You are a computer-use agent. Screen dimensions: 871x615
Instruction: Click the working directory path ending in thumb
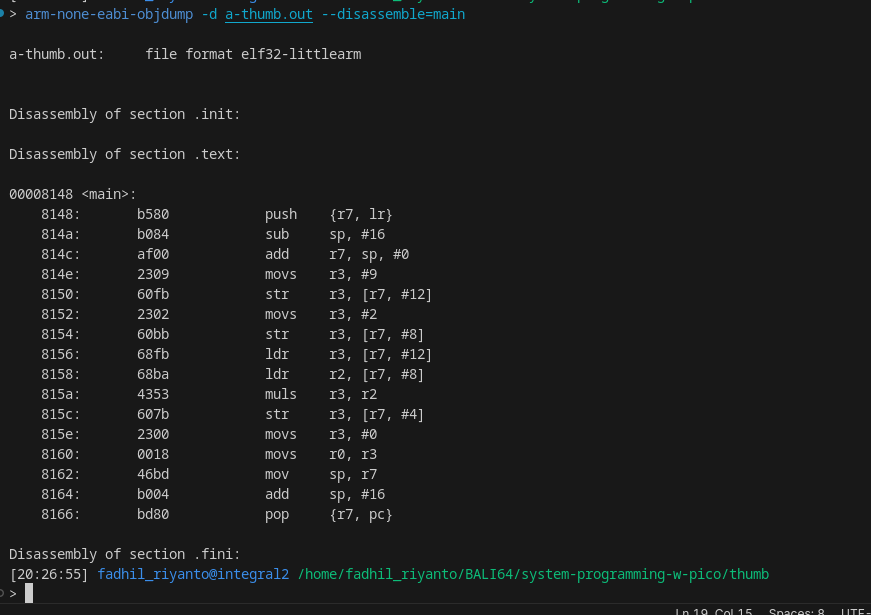pos(533,574)
